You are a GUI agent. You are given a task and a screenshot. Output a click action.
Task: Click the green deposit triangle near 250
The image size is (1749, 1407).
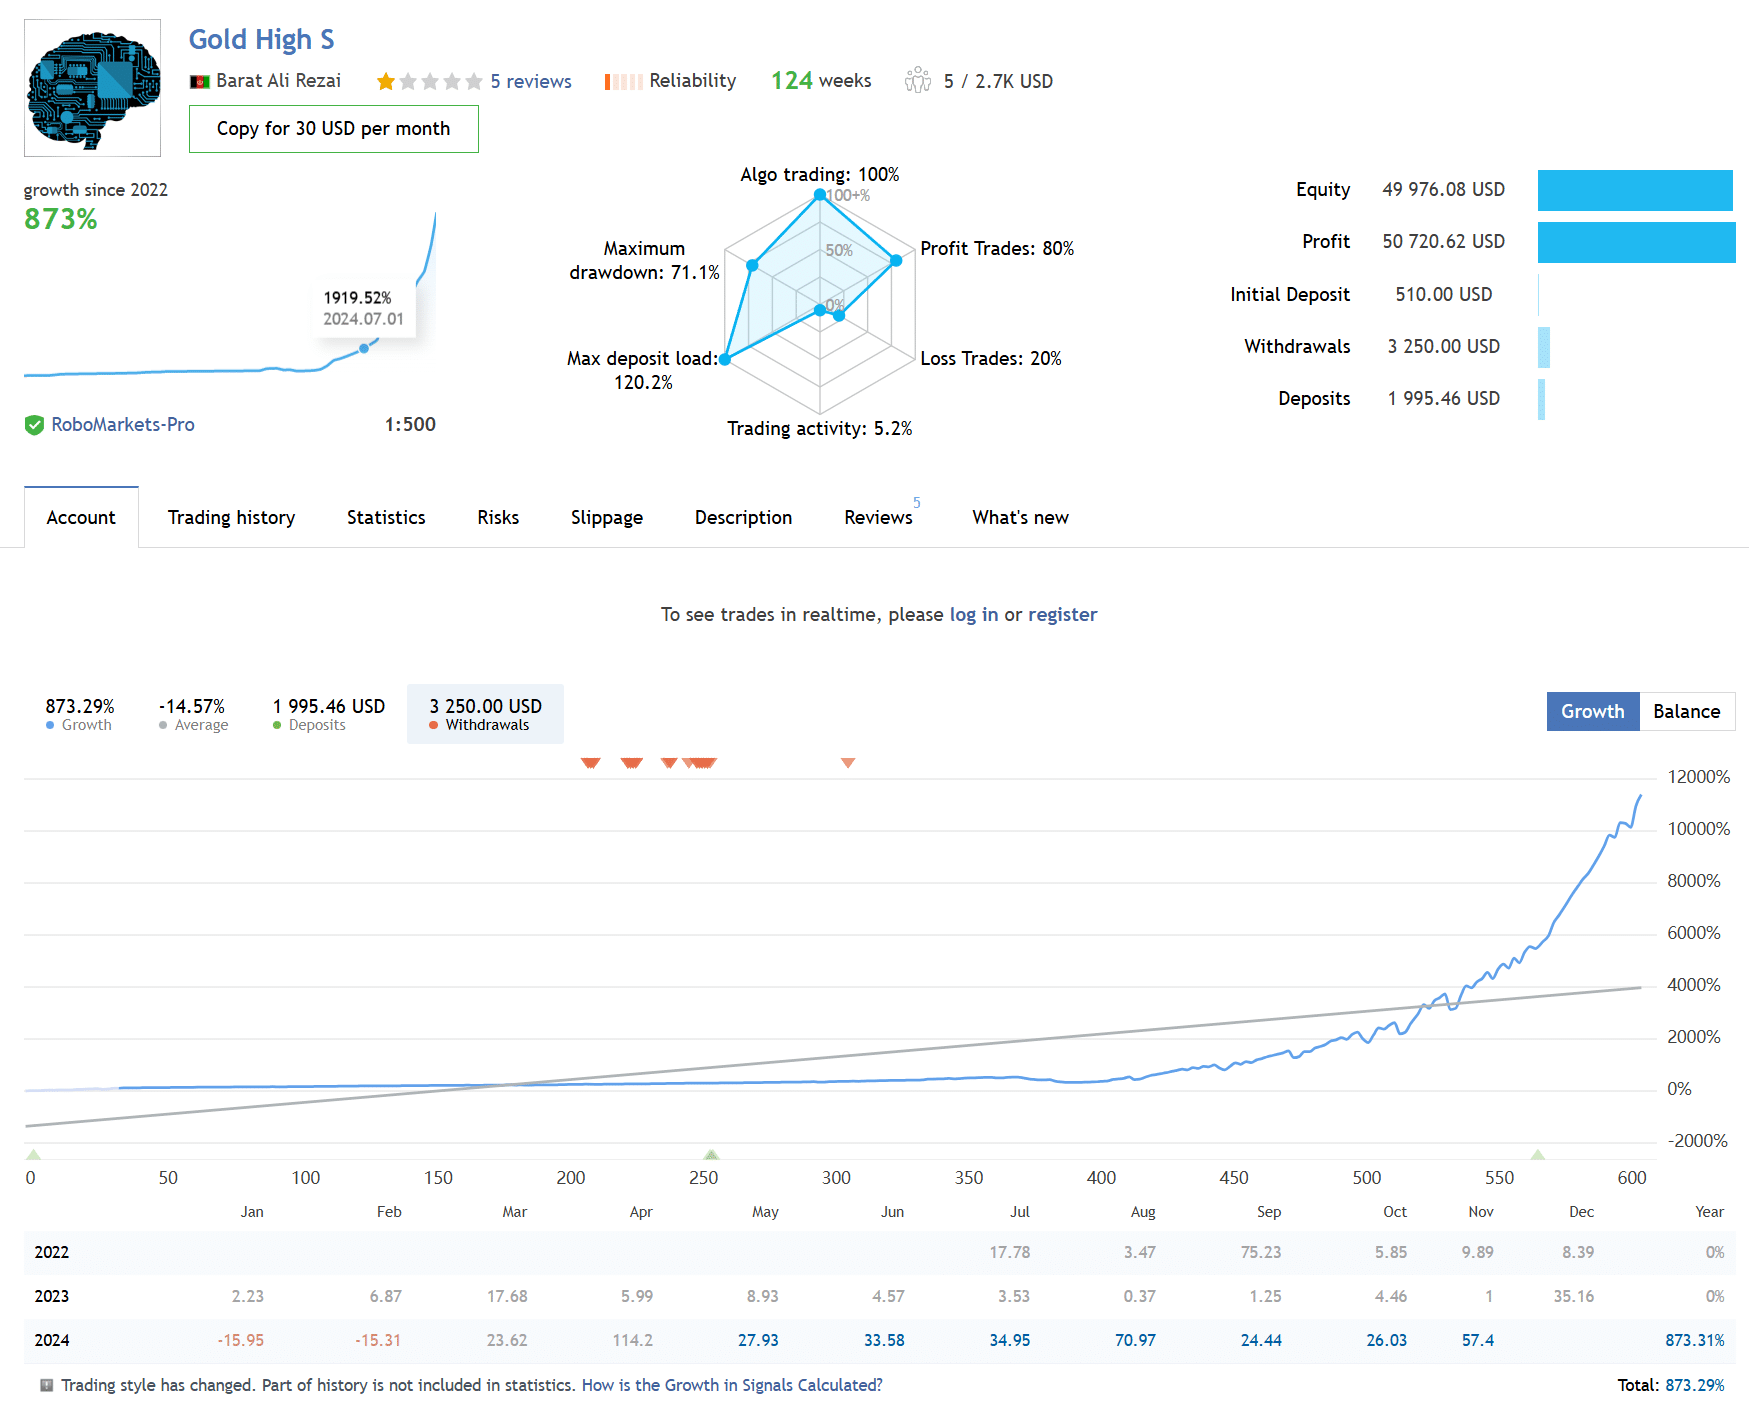pos(711,1155)
